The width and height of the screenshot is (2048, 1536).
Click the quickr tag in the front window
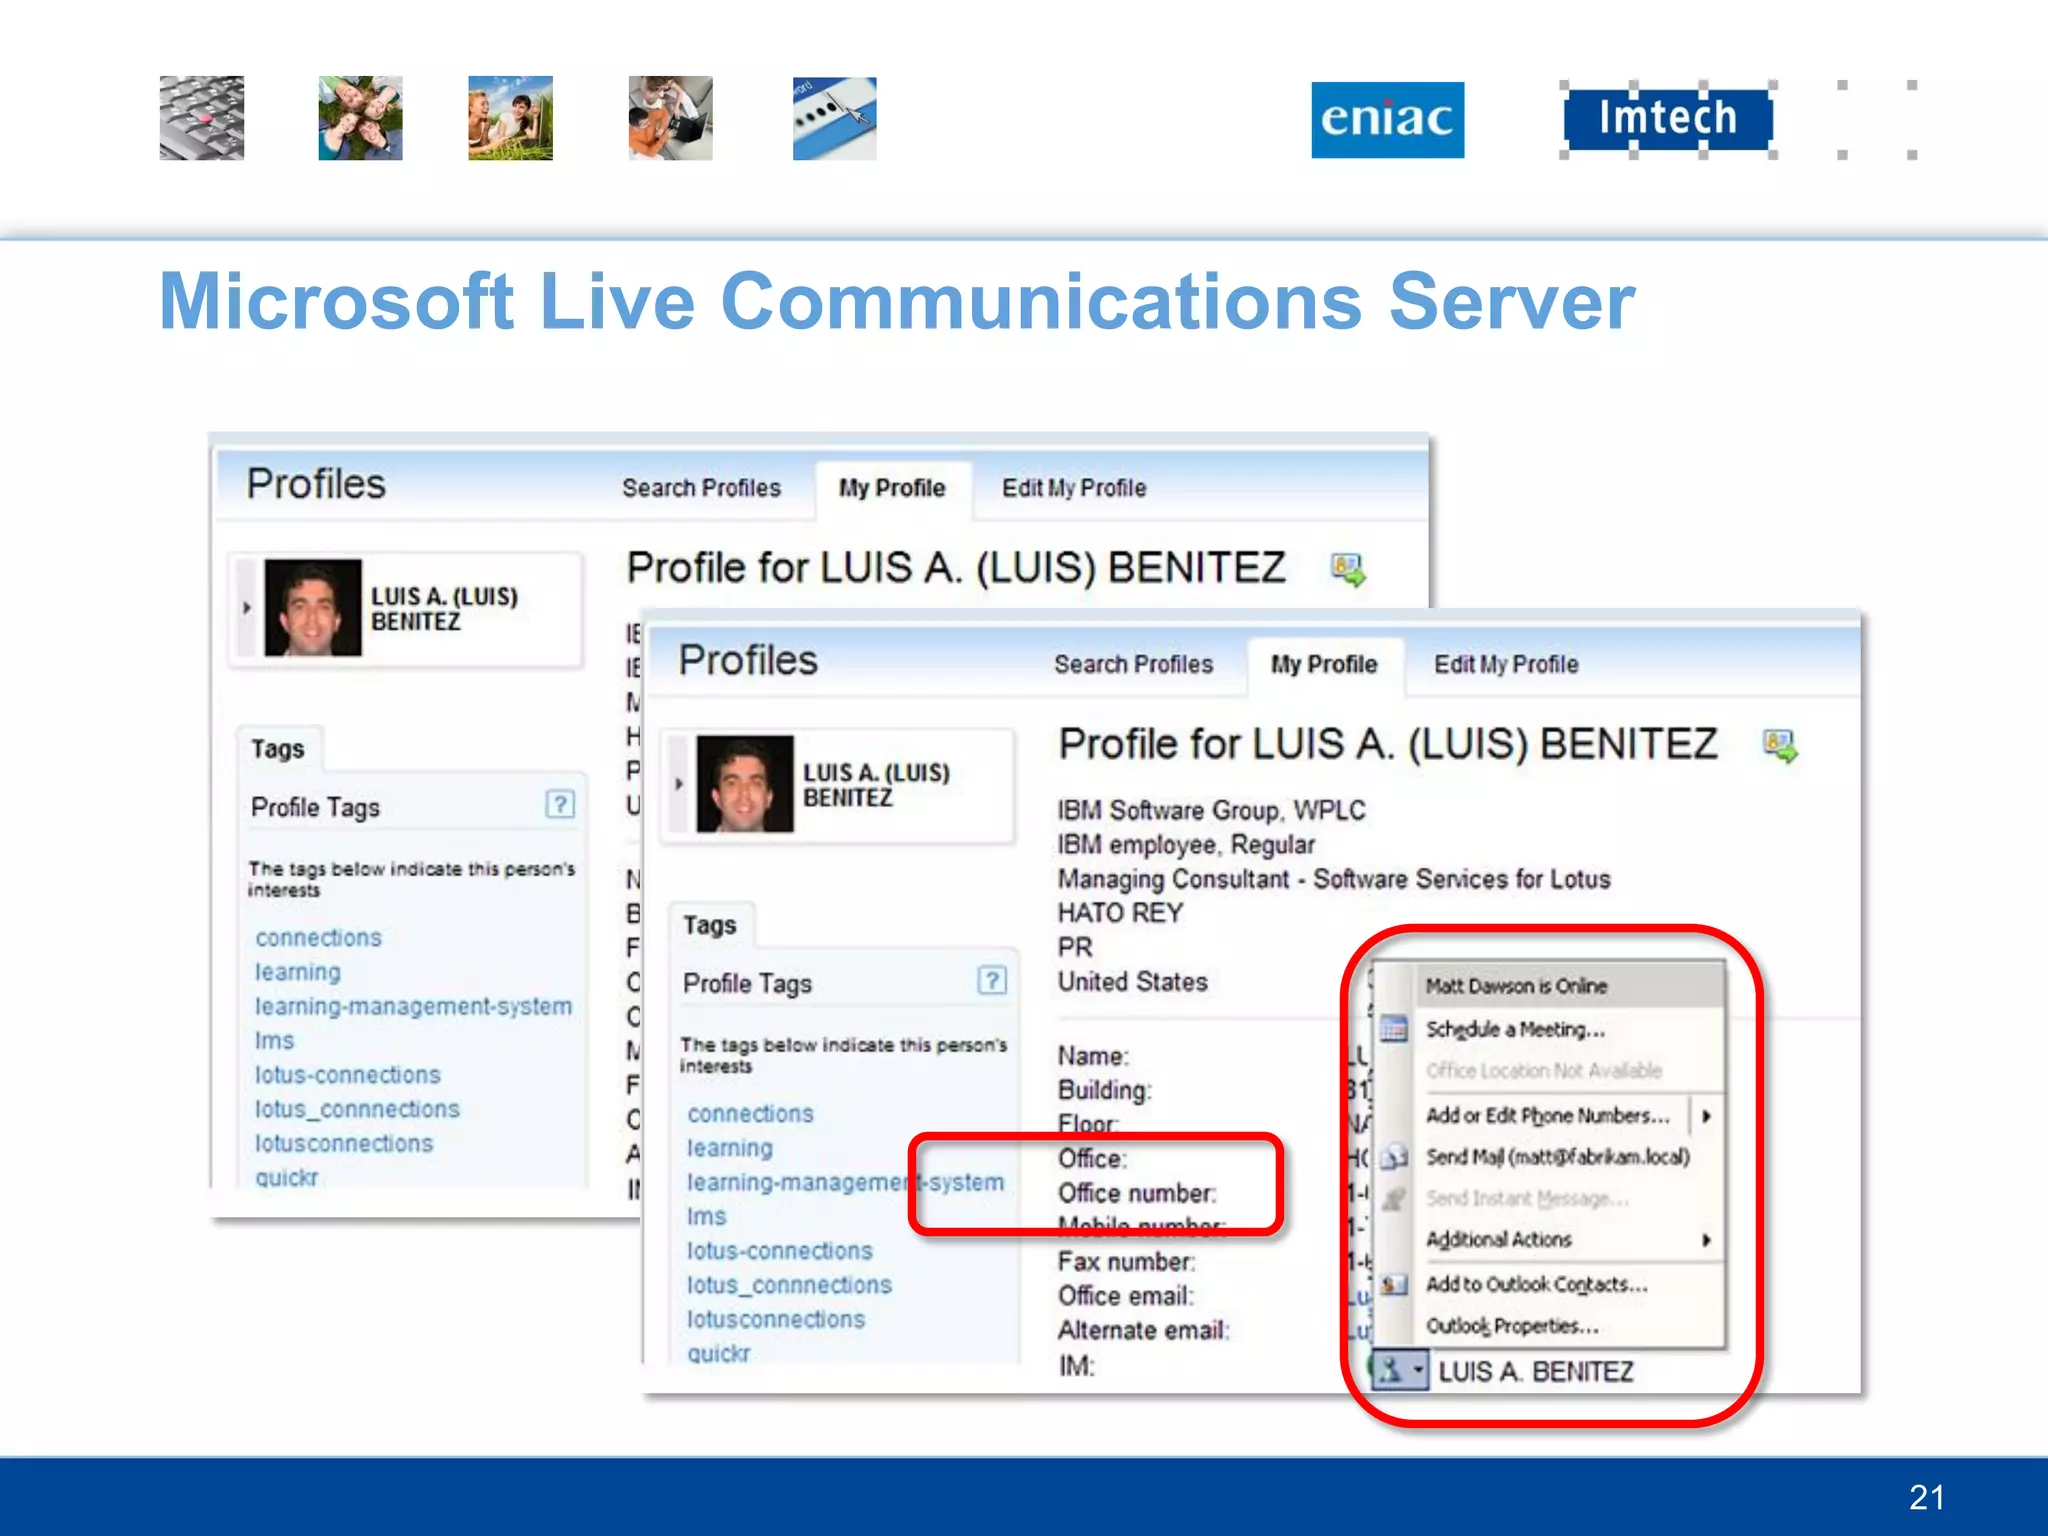(718, 1354)
